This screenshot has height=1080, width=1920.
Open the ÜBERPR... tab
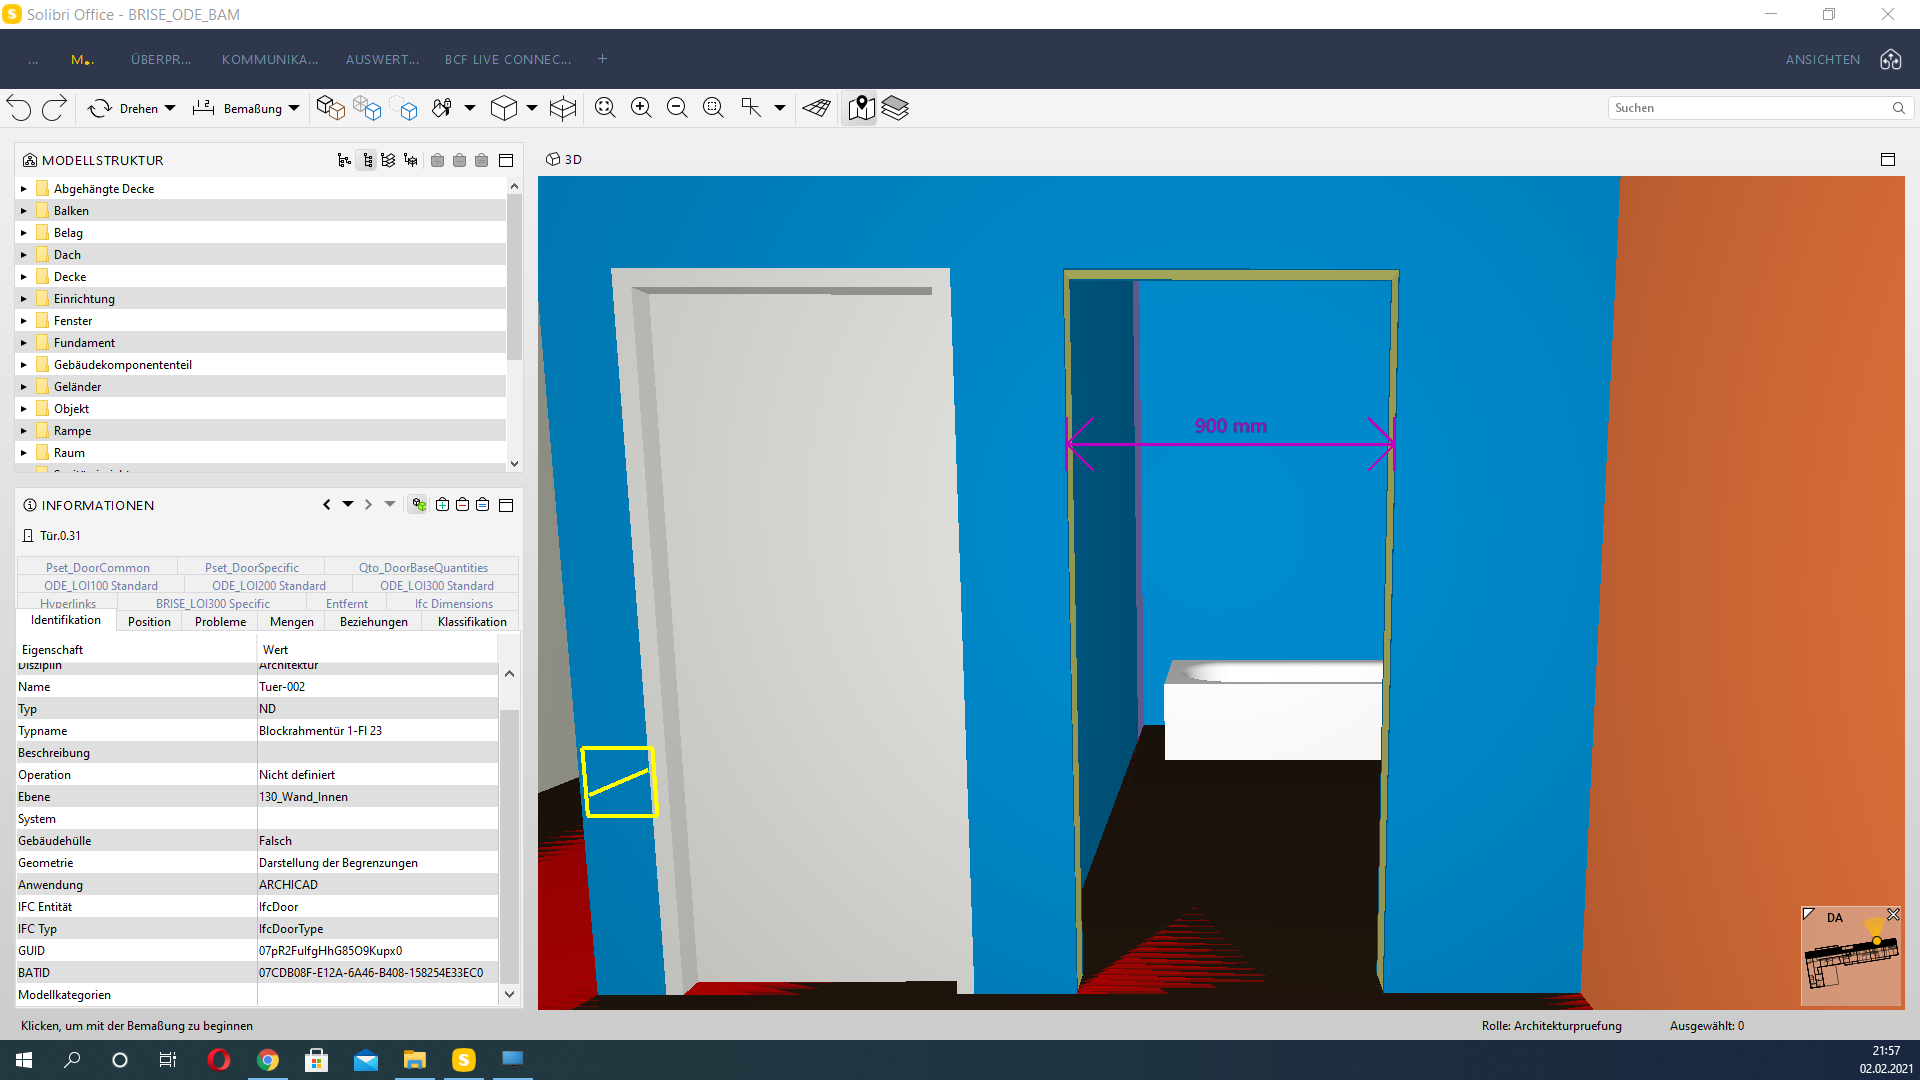(x=160, y=60)
